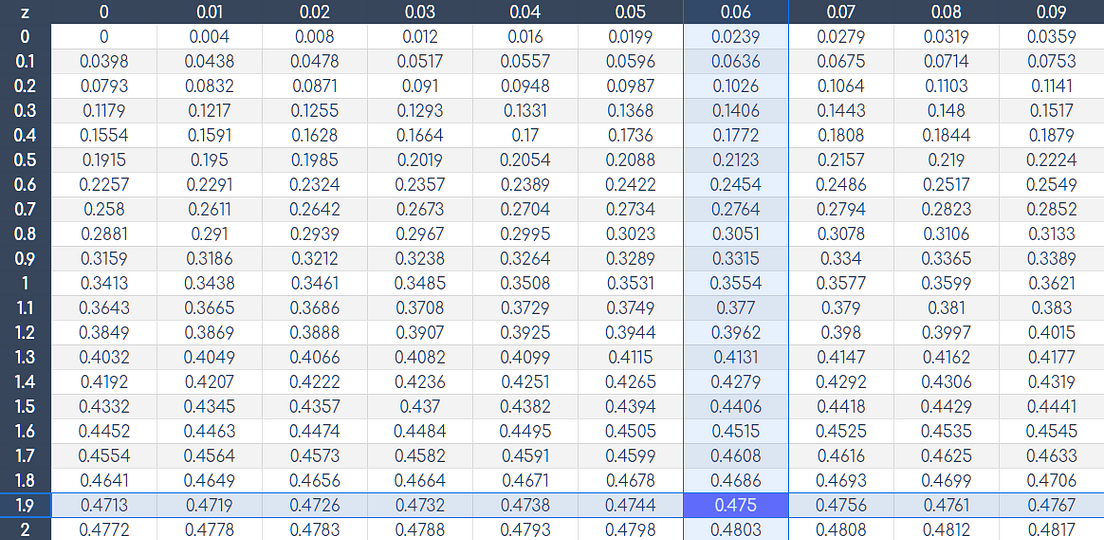
Task: Click the cell reading 0.2734
Action: click(630, 209)
